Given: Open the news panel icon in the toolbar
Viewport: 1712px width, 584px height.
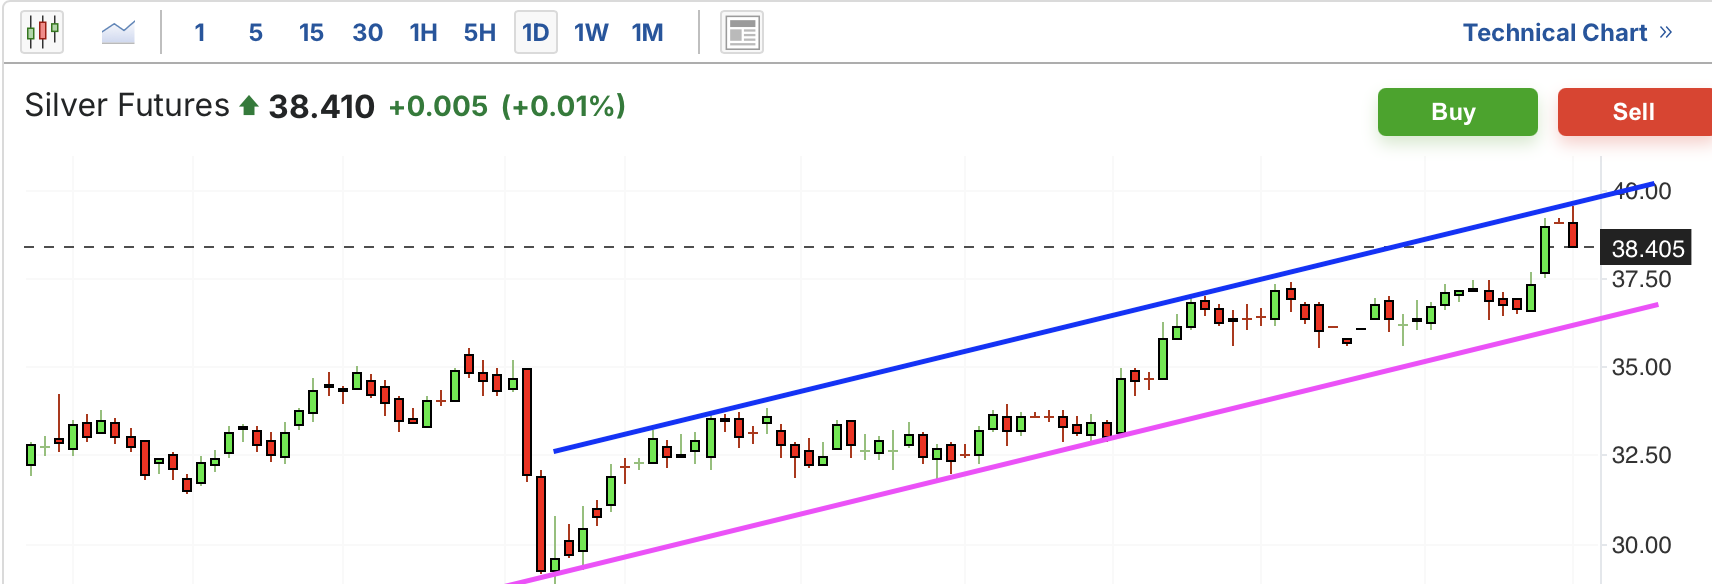Looking at the screenshot, I should [x=742, y=33].
